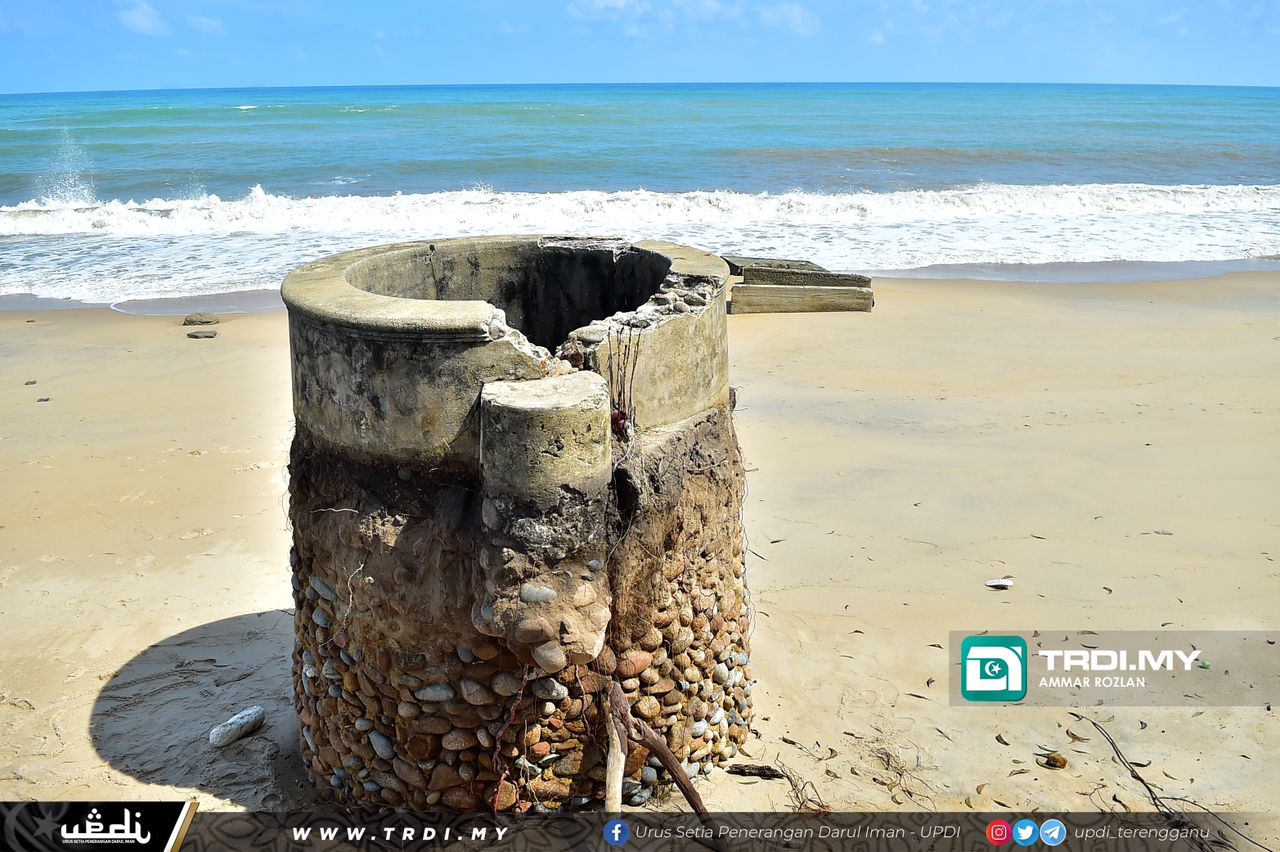
Task: Click the updi_terengganu handle text
Action: (x=1141, y=832)
